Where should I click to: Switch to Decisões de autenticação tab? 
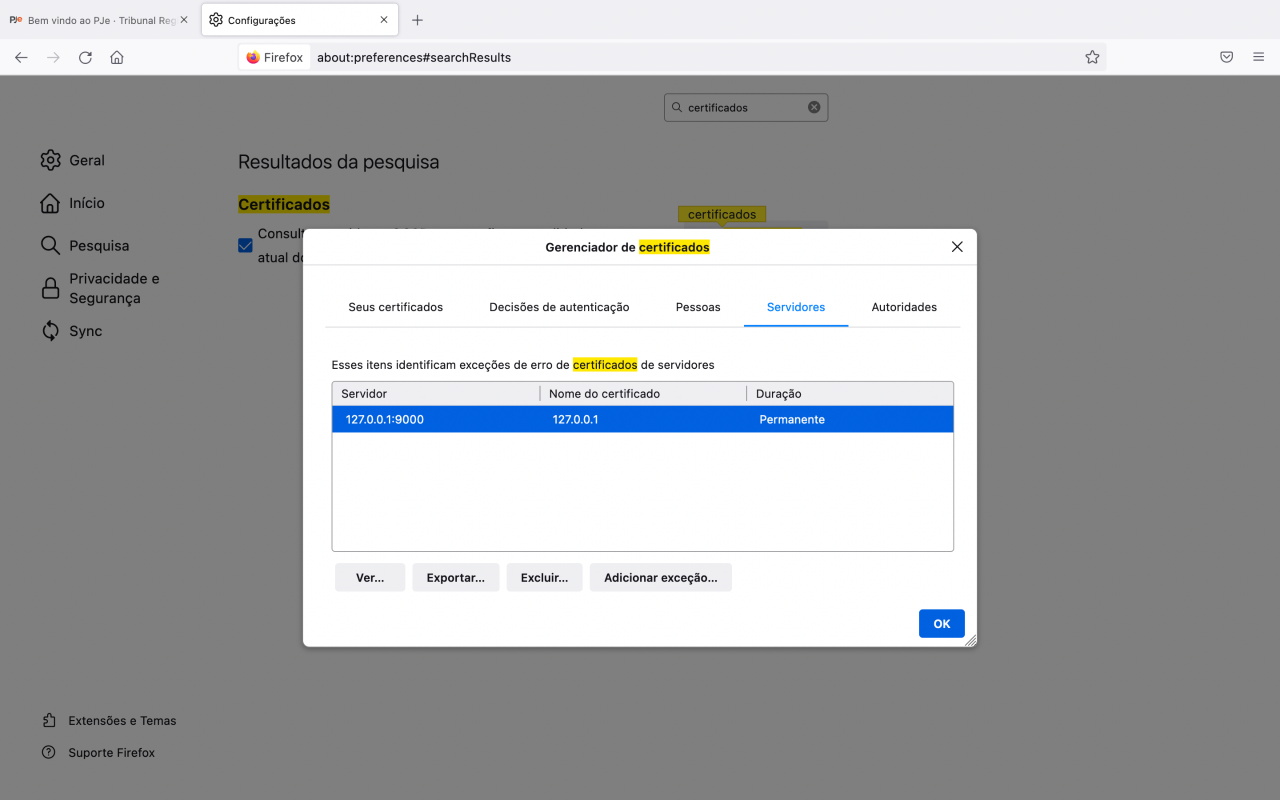coord(559,307)
